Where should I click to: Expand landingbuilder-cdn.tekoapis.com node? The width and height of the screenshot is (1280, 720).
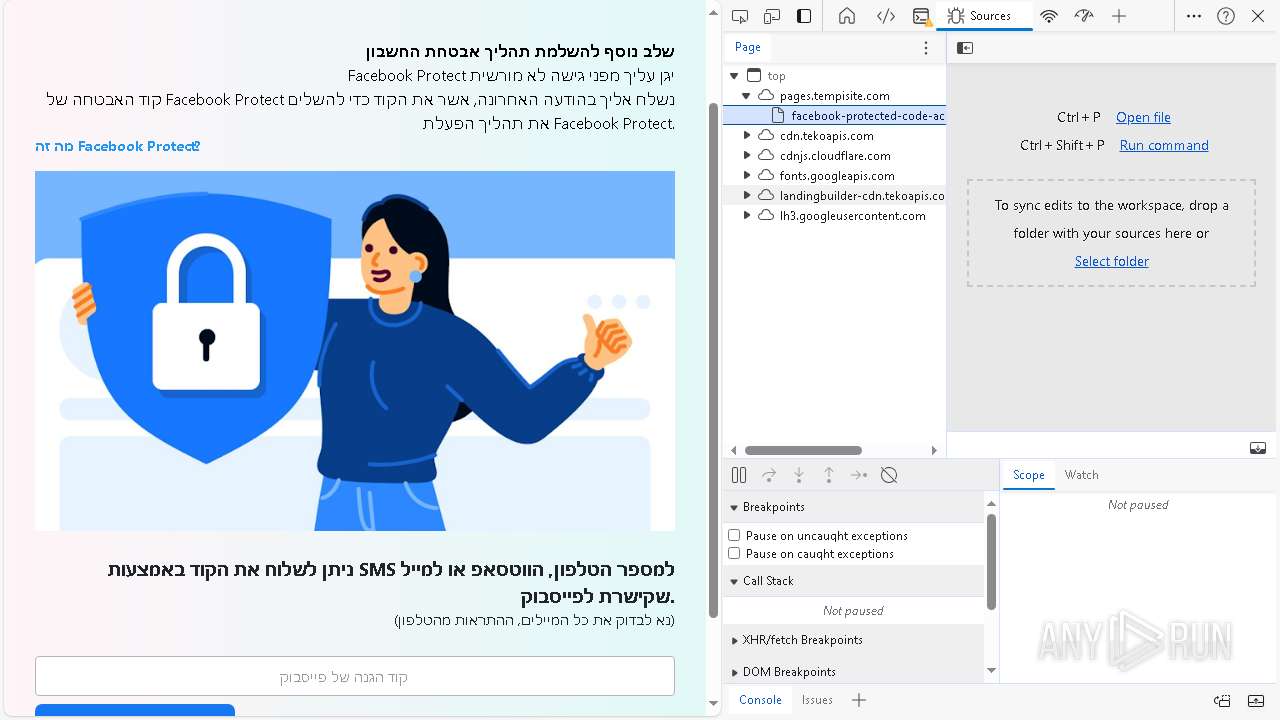[x=746, y=196]
